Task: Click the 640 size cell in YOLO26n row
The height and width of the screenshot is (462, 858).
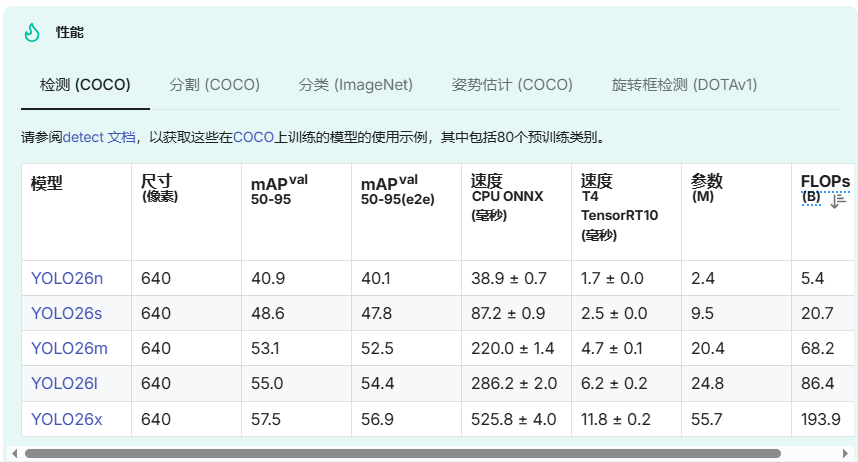Action: (x=187, y=278)
